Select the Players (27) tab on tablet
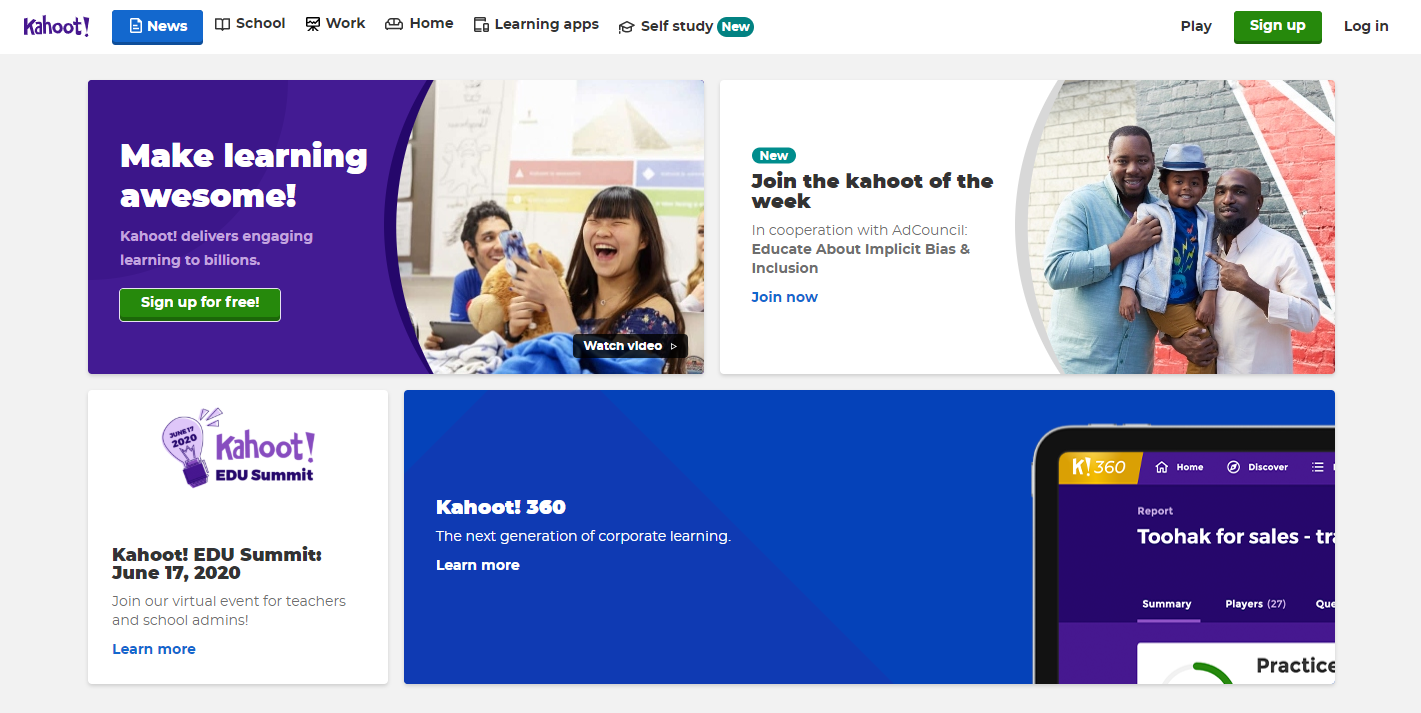 tap(1255, 604)
